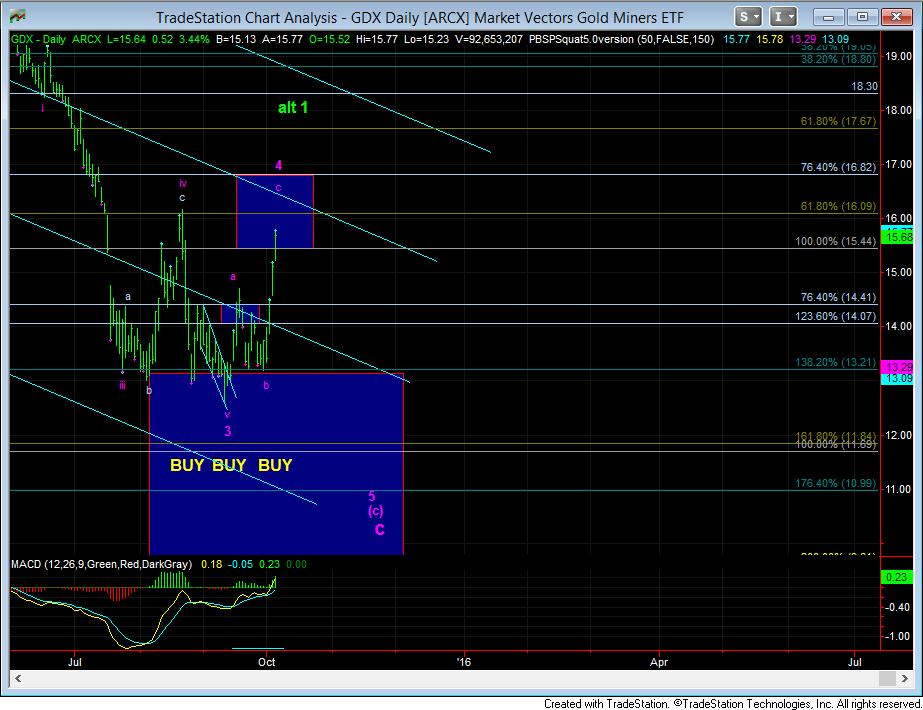Viewport: 923px width, 710px height.
Task: Click the PBSPSquat5.0version indicator label
Action: (x=621, y=39)
